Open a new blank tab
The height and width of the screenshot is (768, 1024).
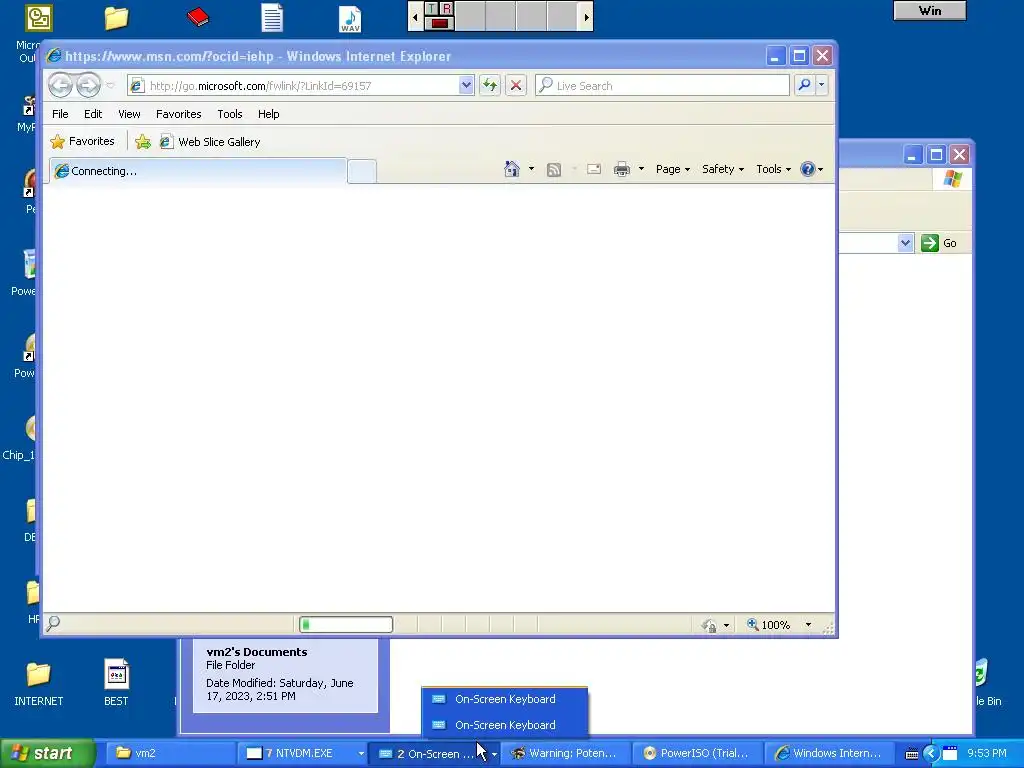point(362,171)
